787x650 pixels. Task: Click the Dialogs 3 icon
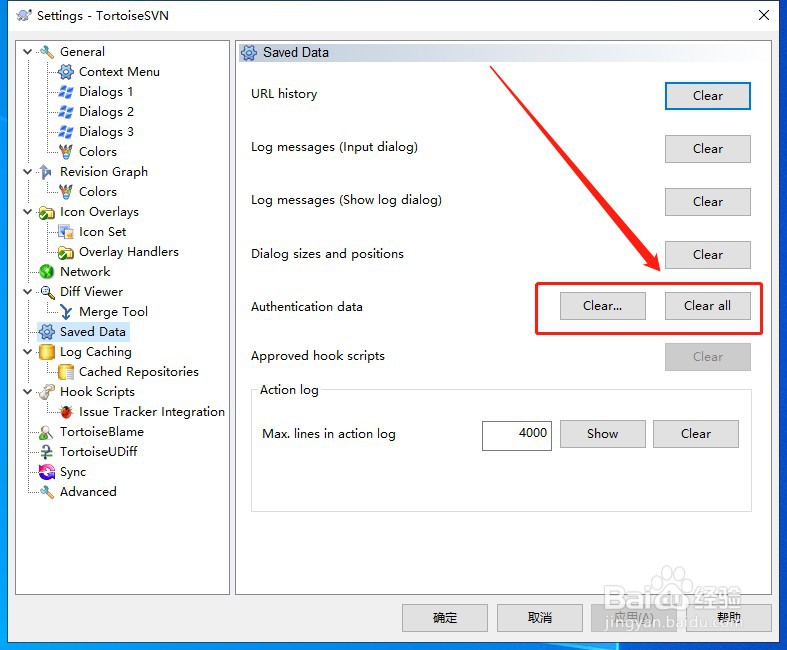click(66, 132)
